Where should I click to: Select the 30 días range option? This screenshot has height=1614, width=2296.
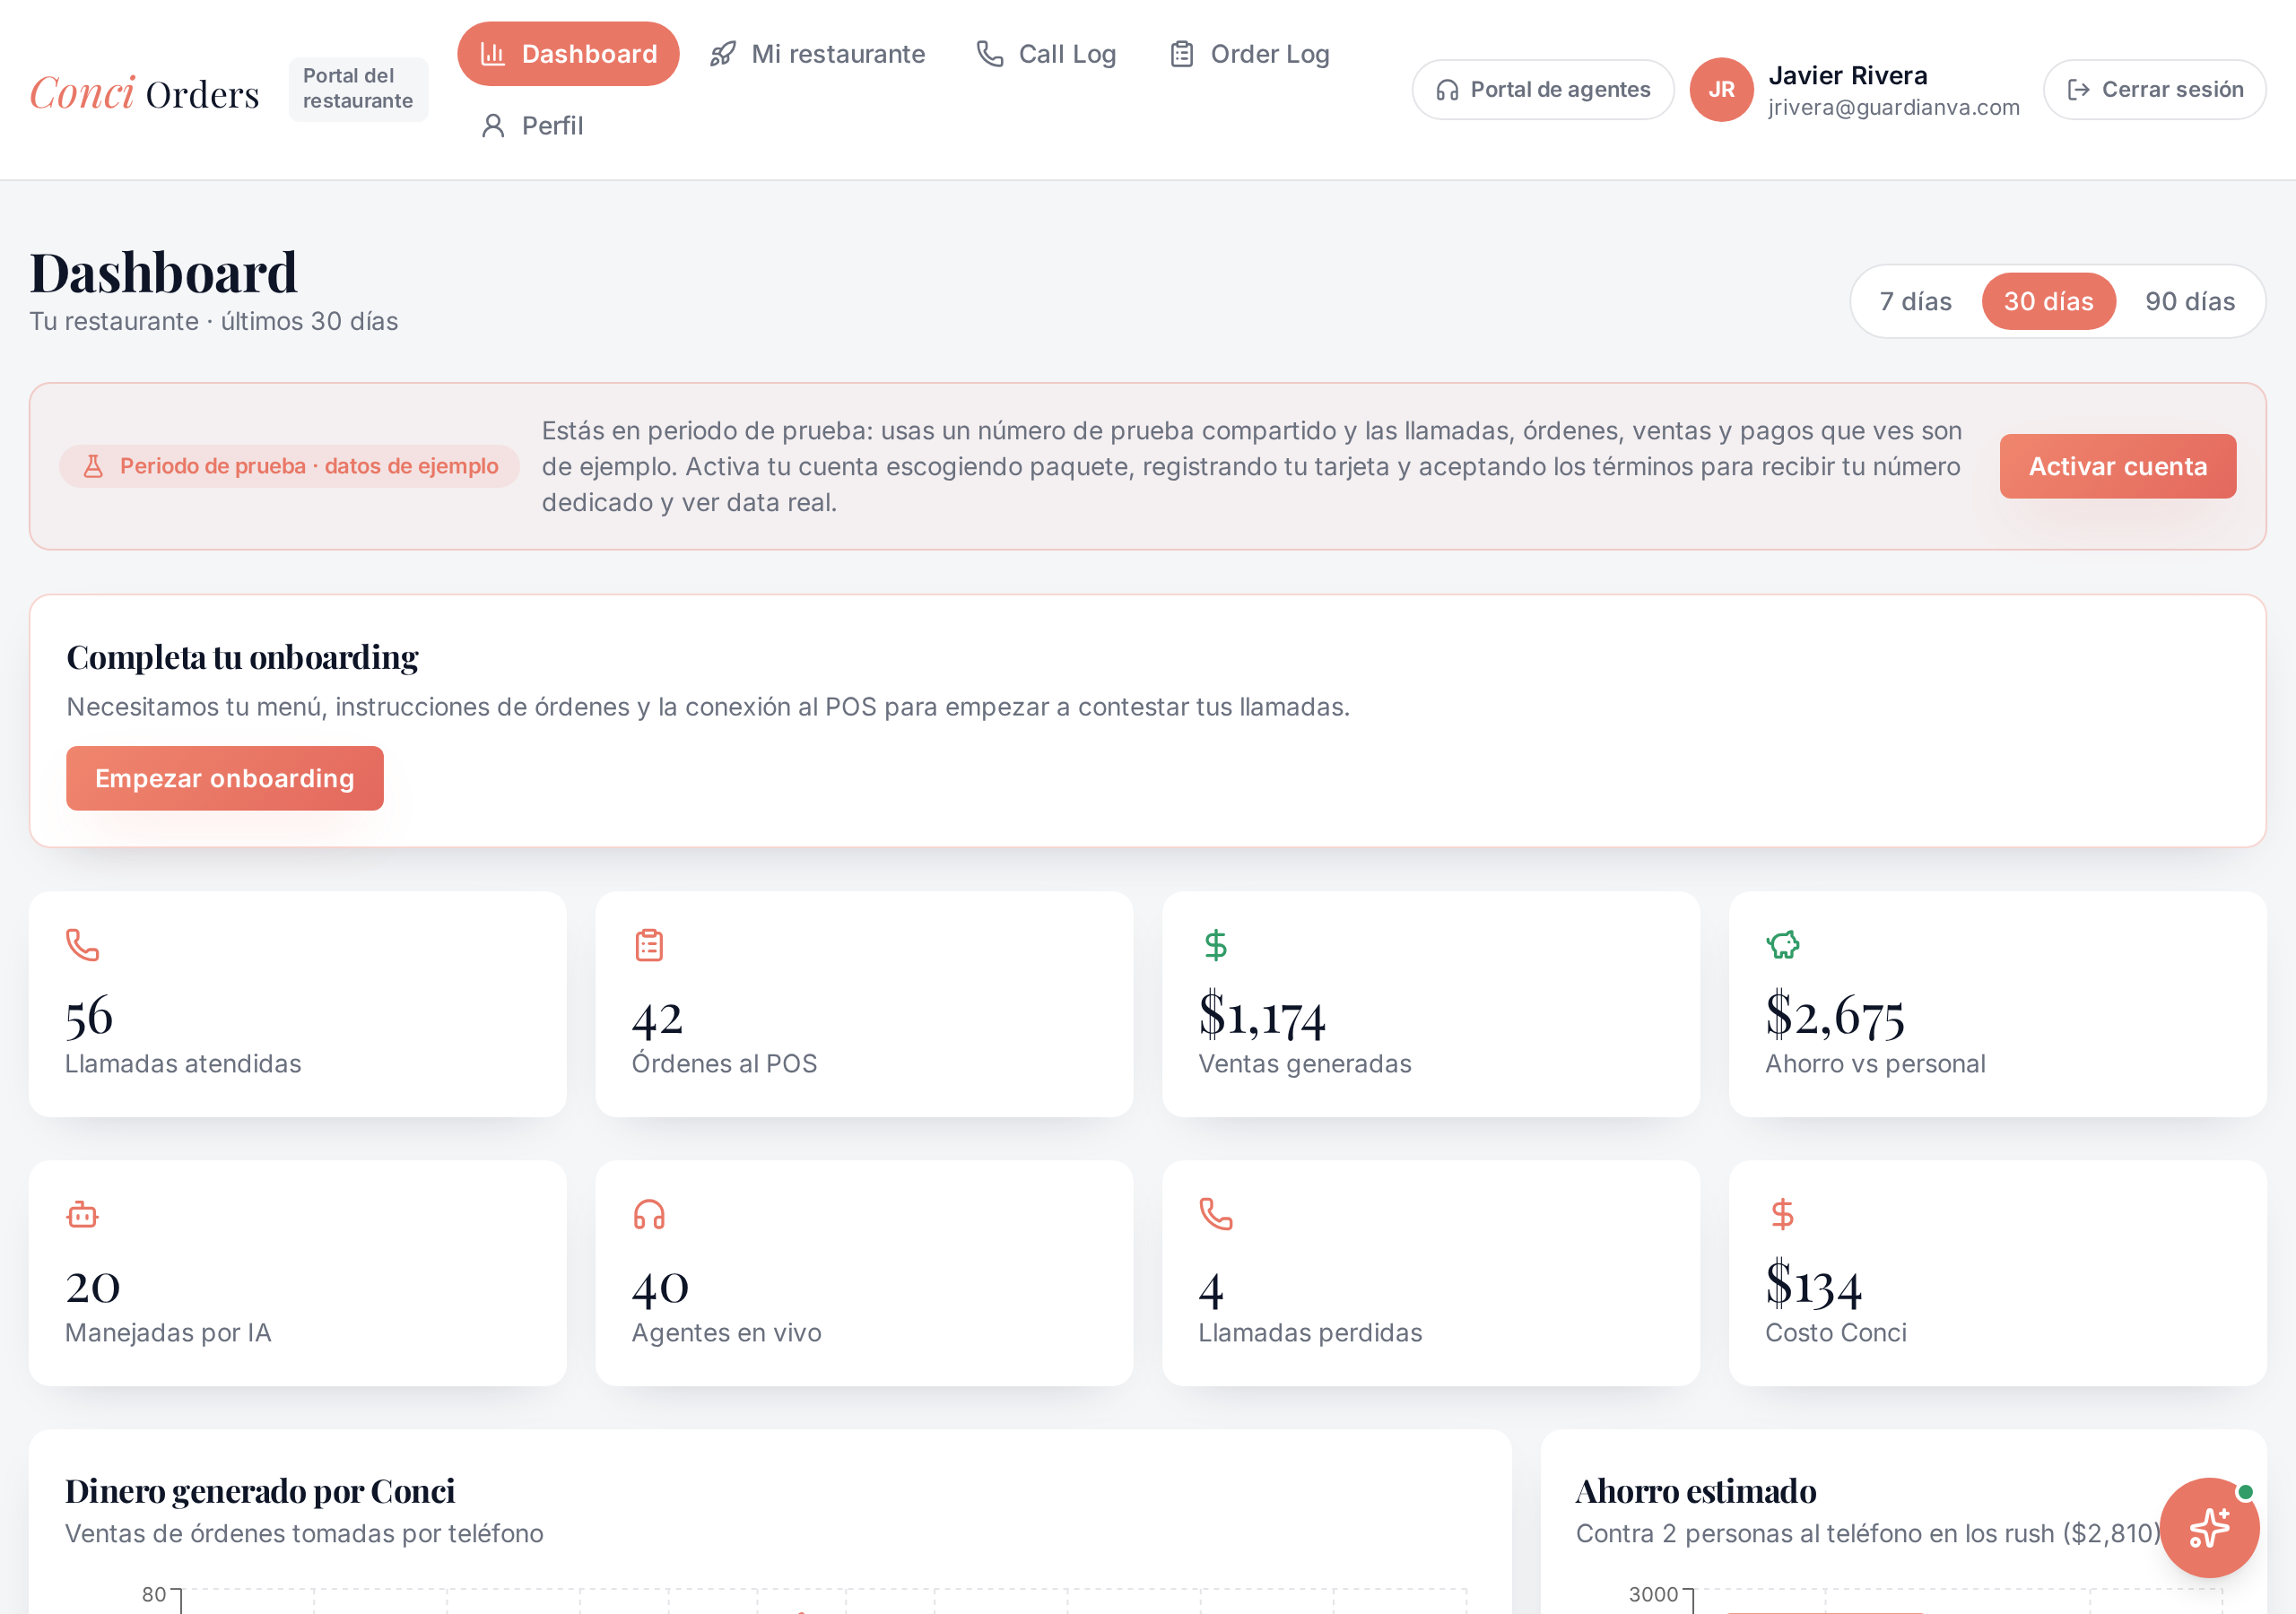tap(2048, 301)
